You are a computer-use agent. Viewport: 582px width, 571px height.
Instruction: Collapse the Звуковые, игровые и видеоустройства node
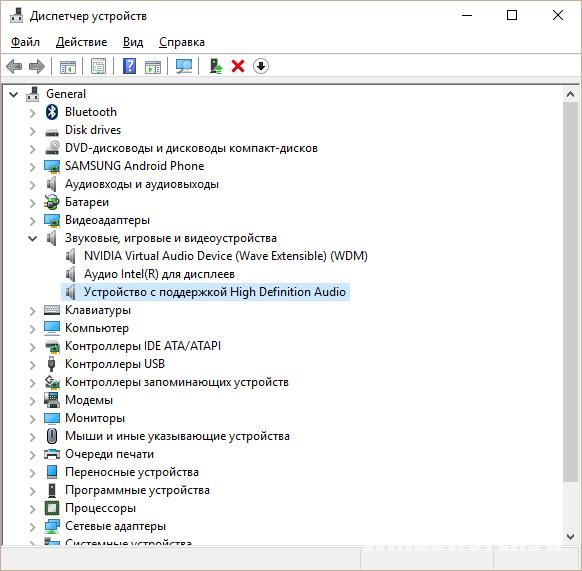[x=33, y=238]
